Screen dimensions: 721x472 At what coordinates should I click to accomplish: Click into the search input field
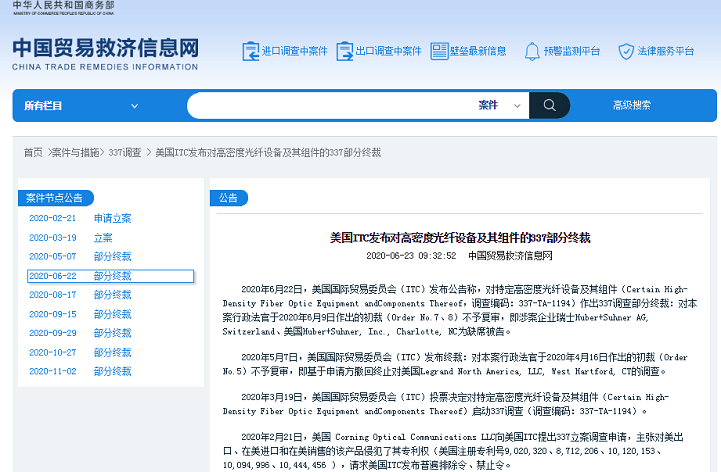[331, 105]
